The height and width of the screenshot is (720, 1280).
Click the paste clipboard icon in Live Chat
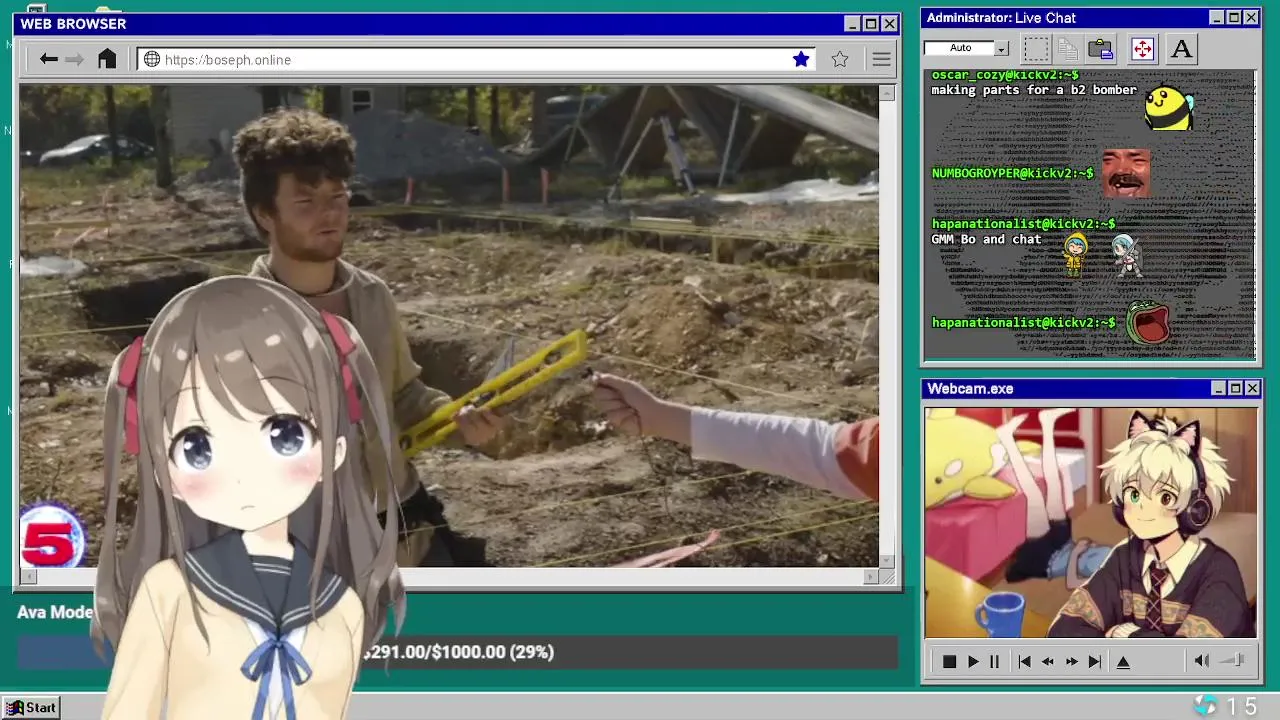tap(1101, 48)
